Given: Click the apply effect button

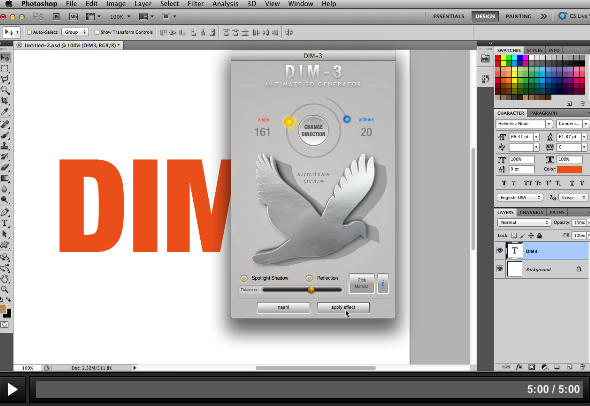Looking at the screenshot, I should pos(343,307).
